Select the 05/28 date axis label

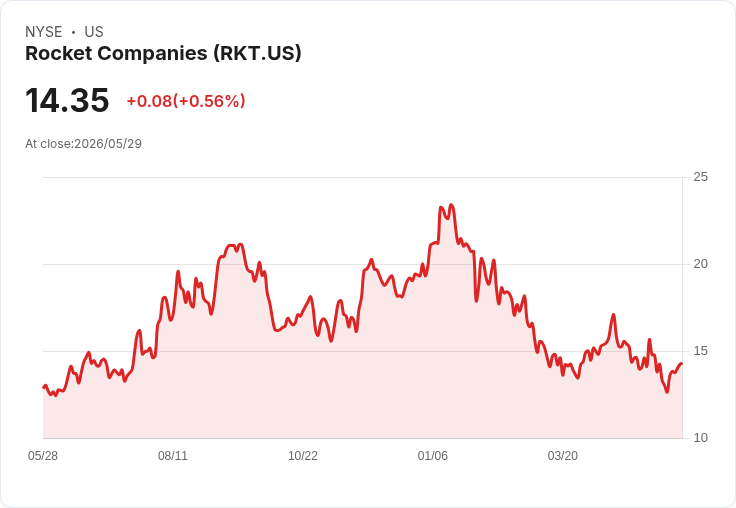(x=43, y=456)
